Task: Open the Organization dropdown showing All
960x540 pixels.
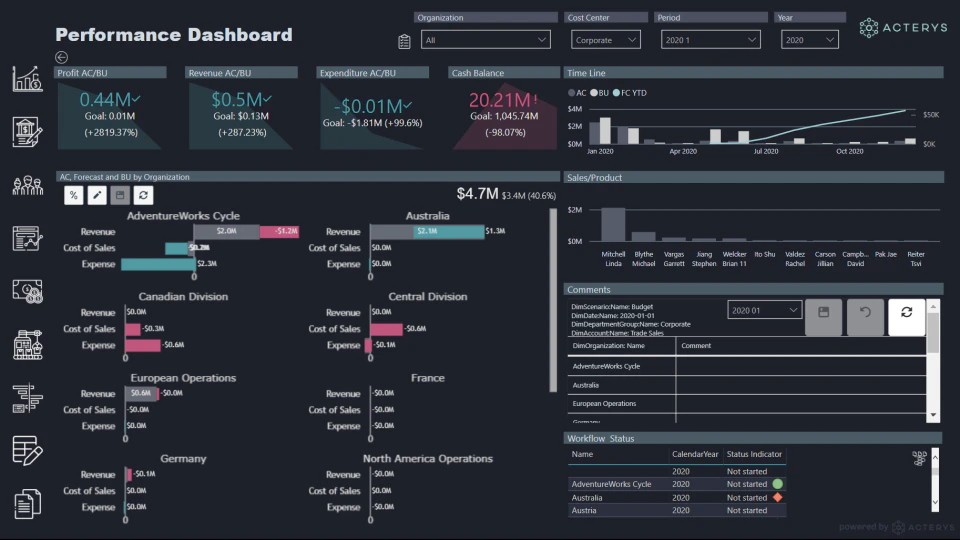Action: [x=486, y=40]
